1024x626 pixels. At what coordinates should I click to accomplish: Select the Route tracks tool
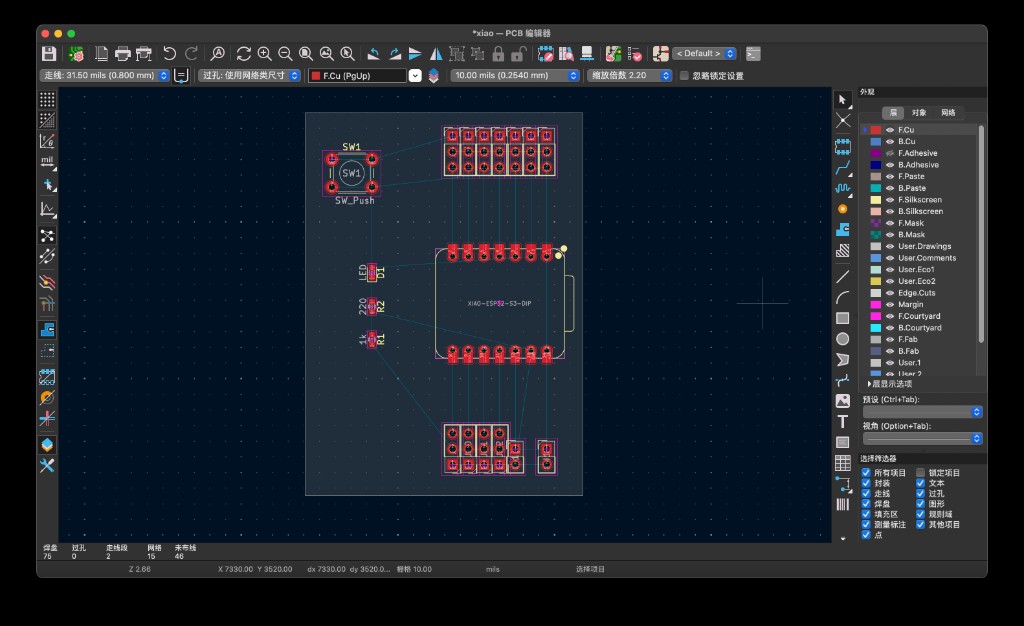pos(842,168)
